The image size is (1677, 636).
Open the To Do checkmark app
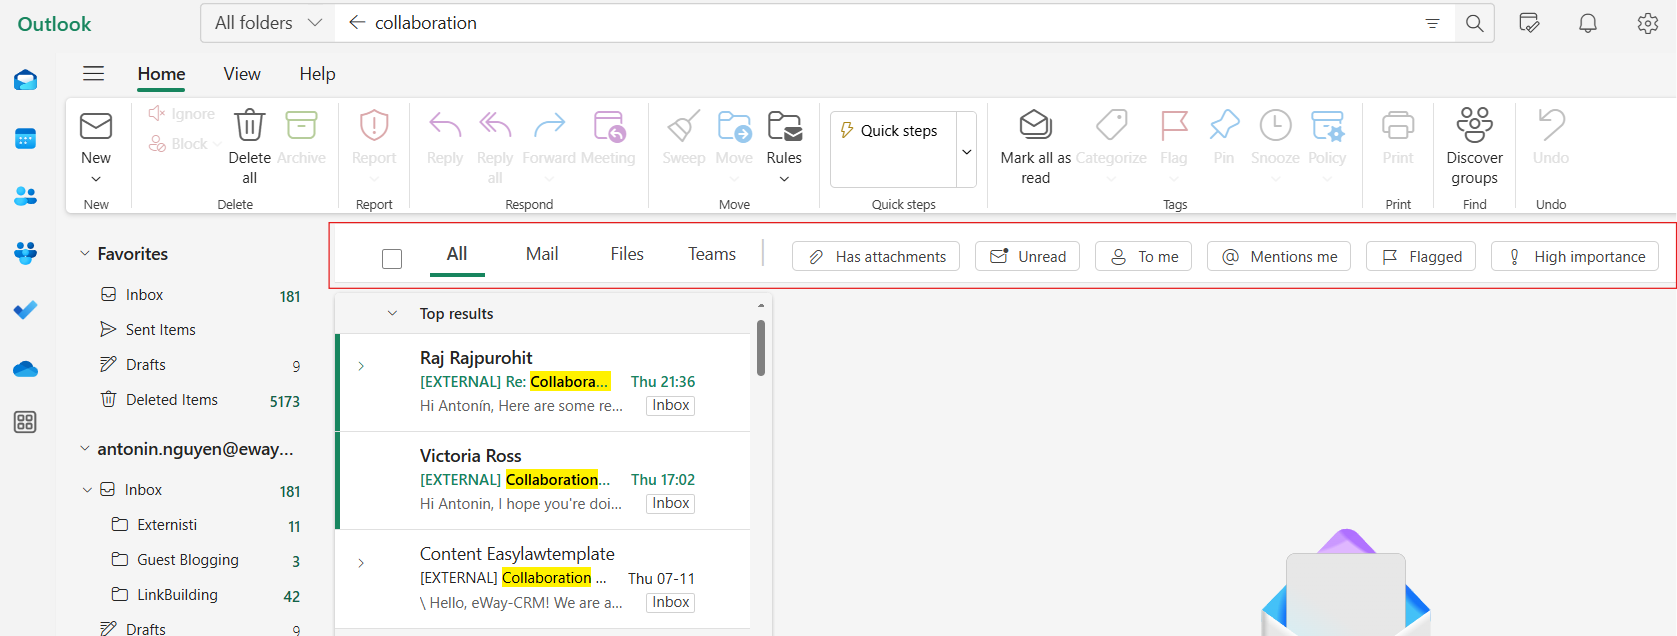(x=26, y=310)
